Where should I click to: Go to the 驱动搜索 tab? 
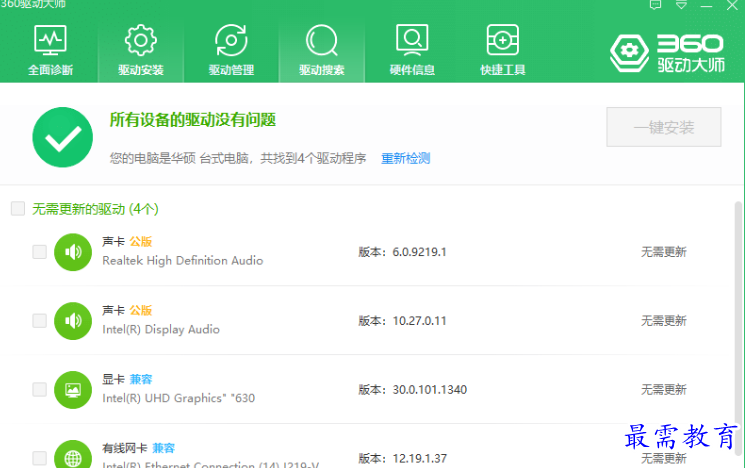[322, 50]
